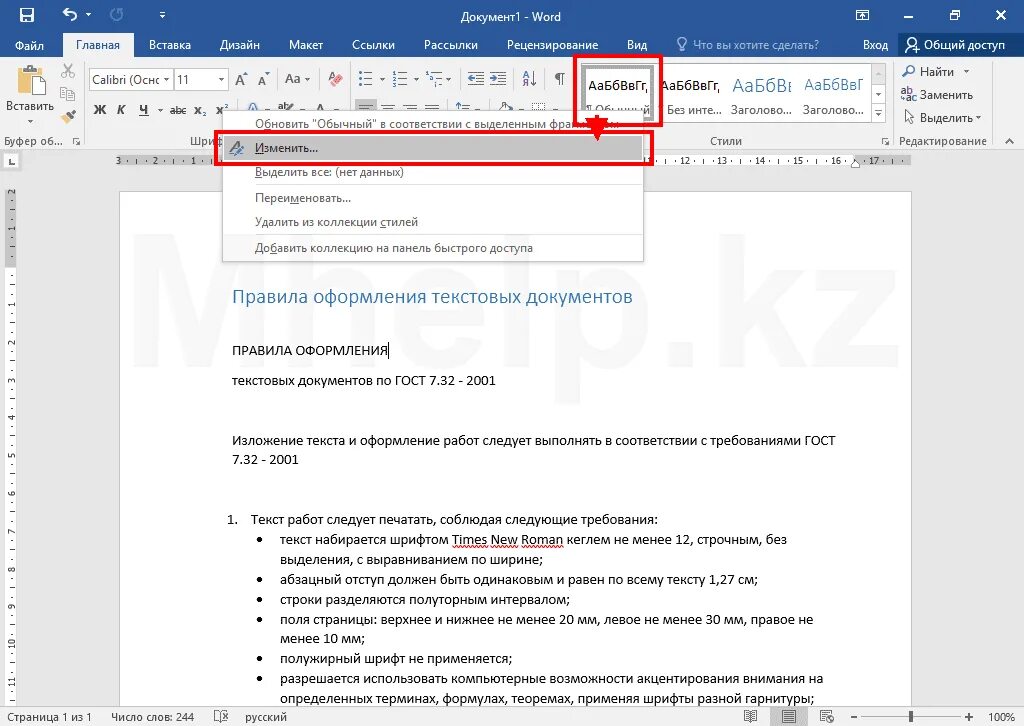
Task: Toggle the paragraph marks ¶ button
Action: (x=560, y=79)
